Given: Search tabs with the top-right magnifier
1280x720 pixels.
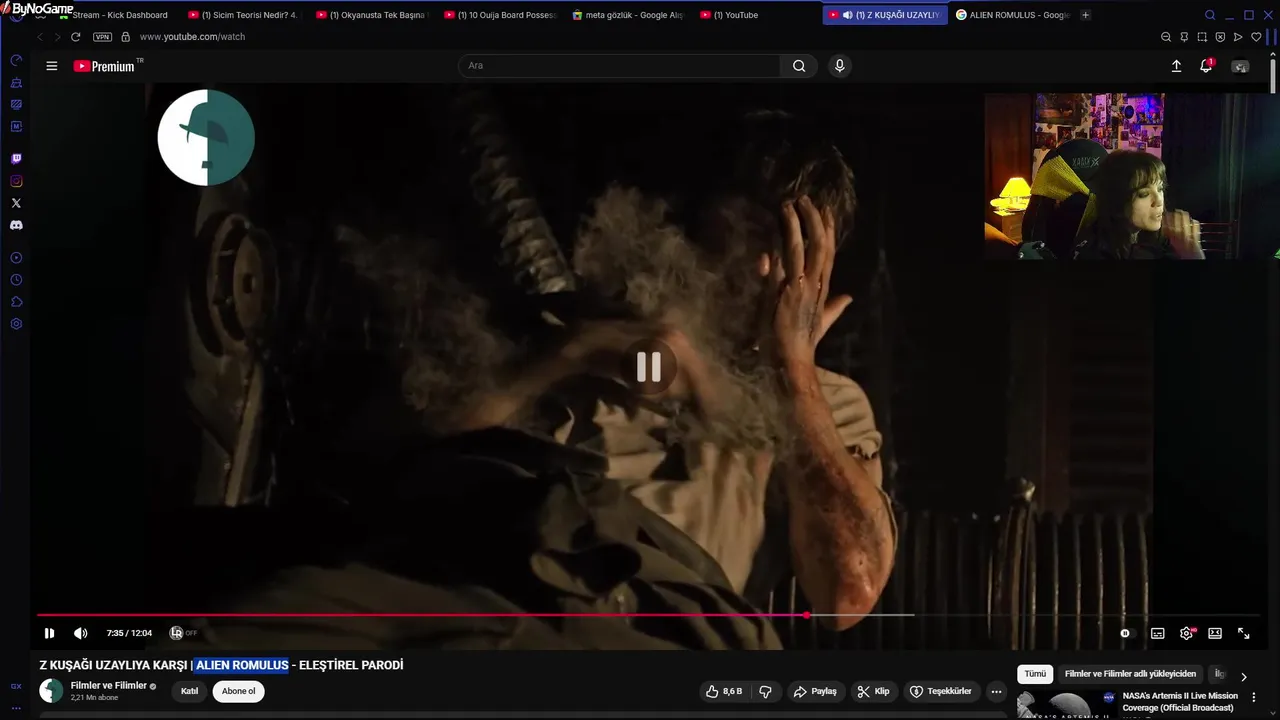Looking at the screenshot, I should (1210, 15).
